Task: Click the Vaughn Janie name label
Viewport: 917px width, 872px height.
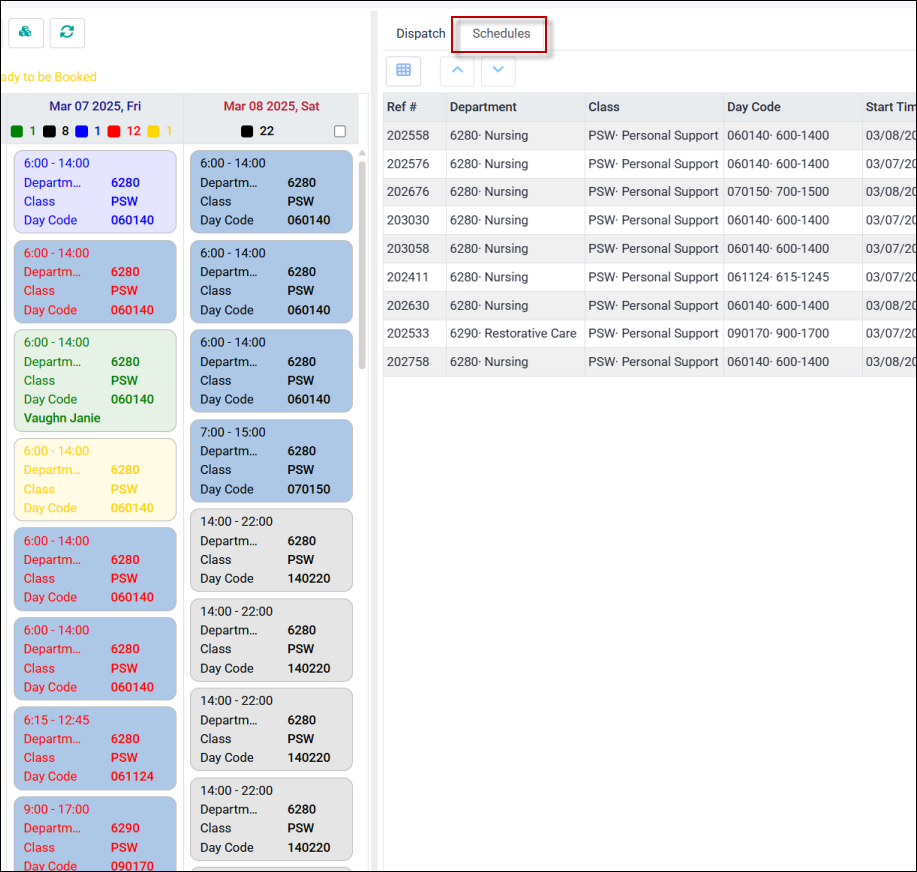Action: coord(62,418)
